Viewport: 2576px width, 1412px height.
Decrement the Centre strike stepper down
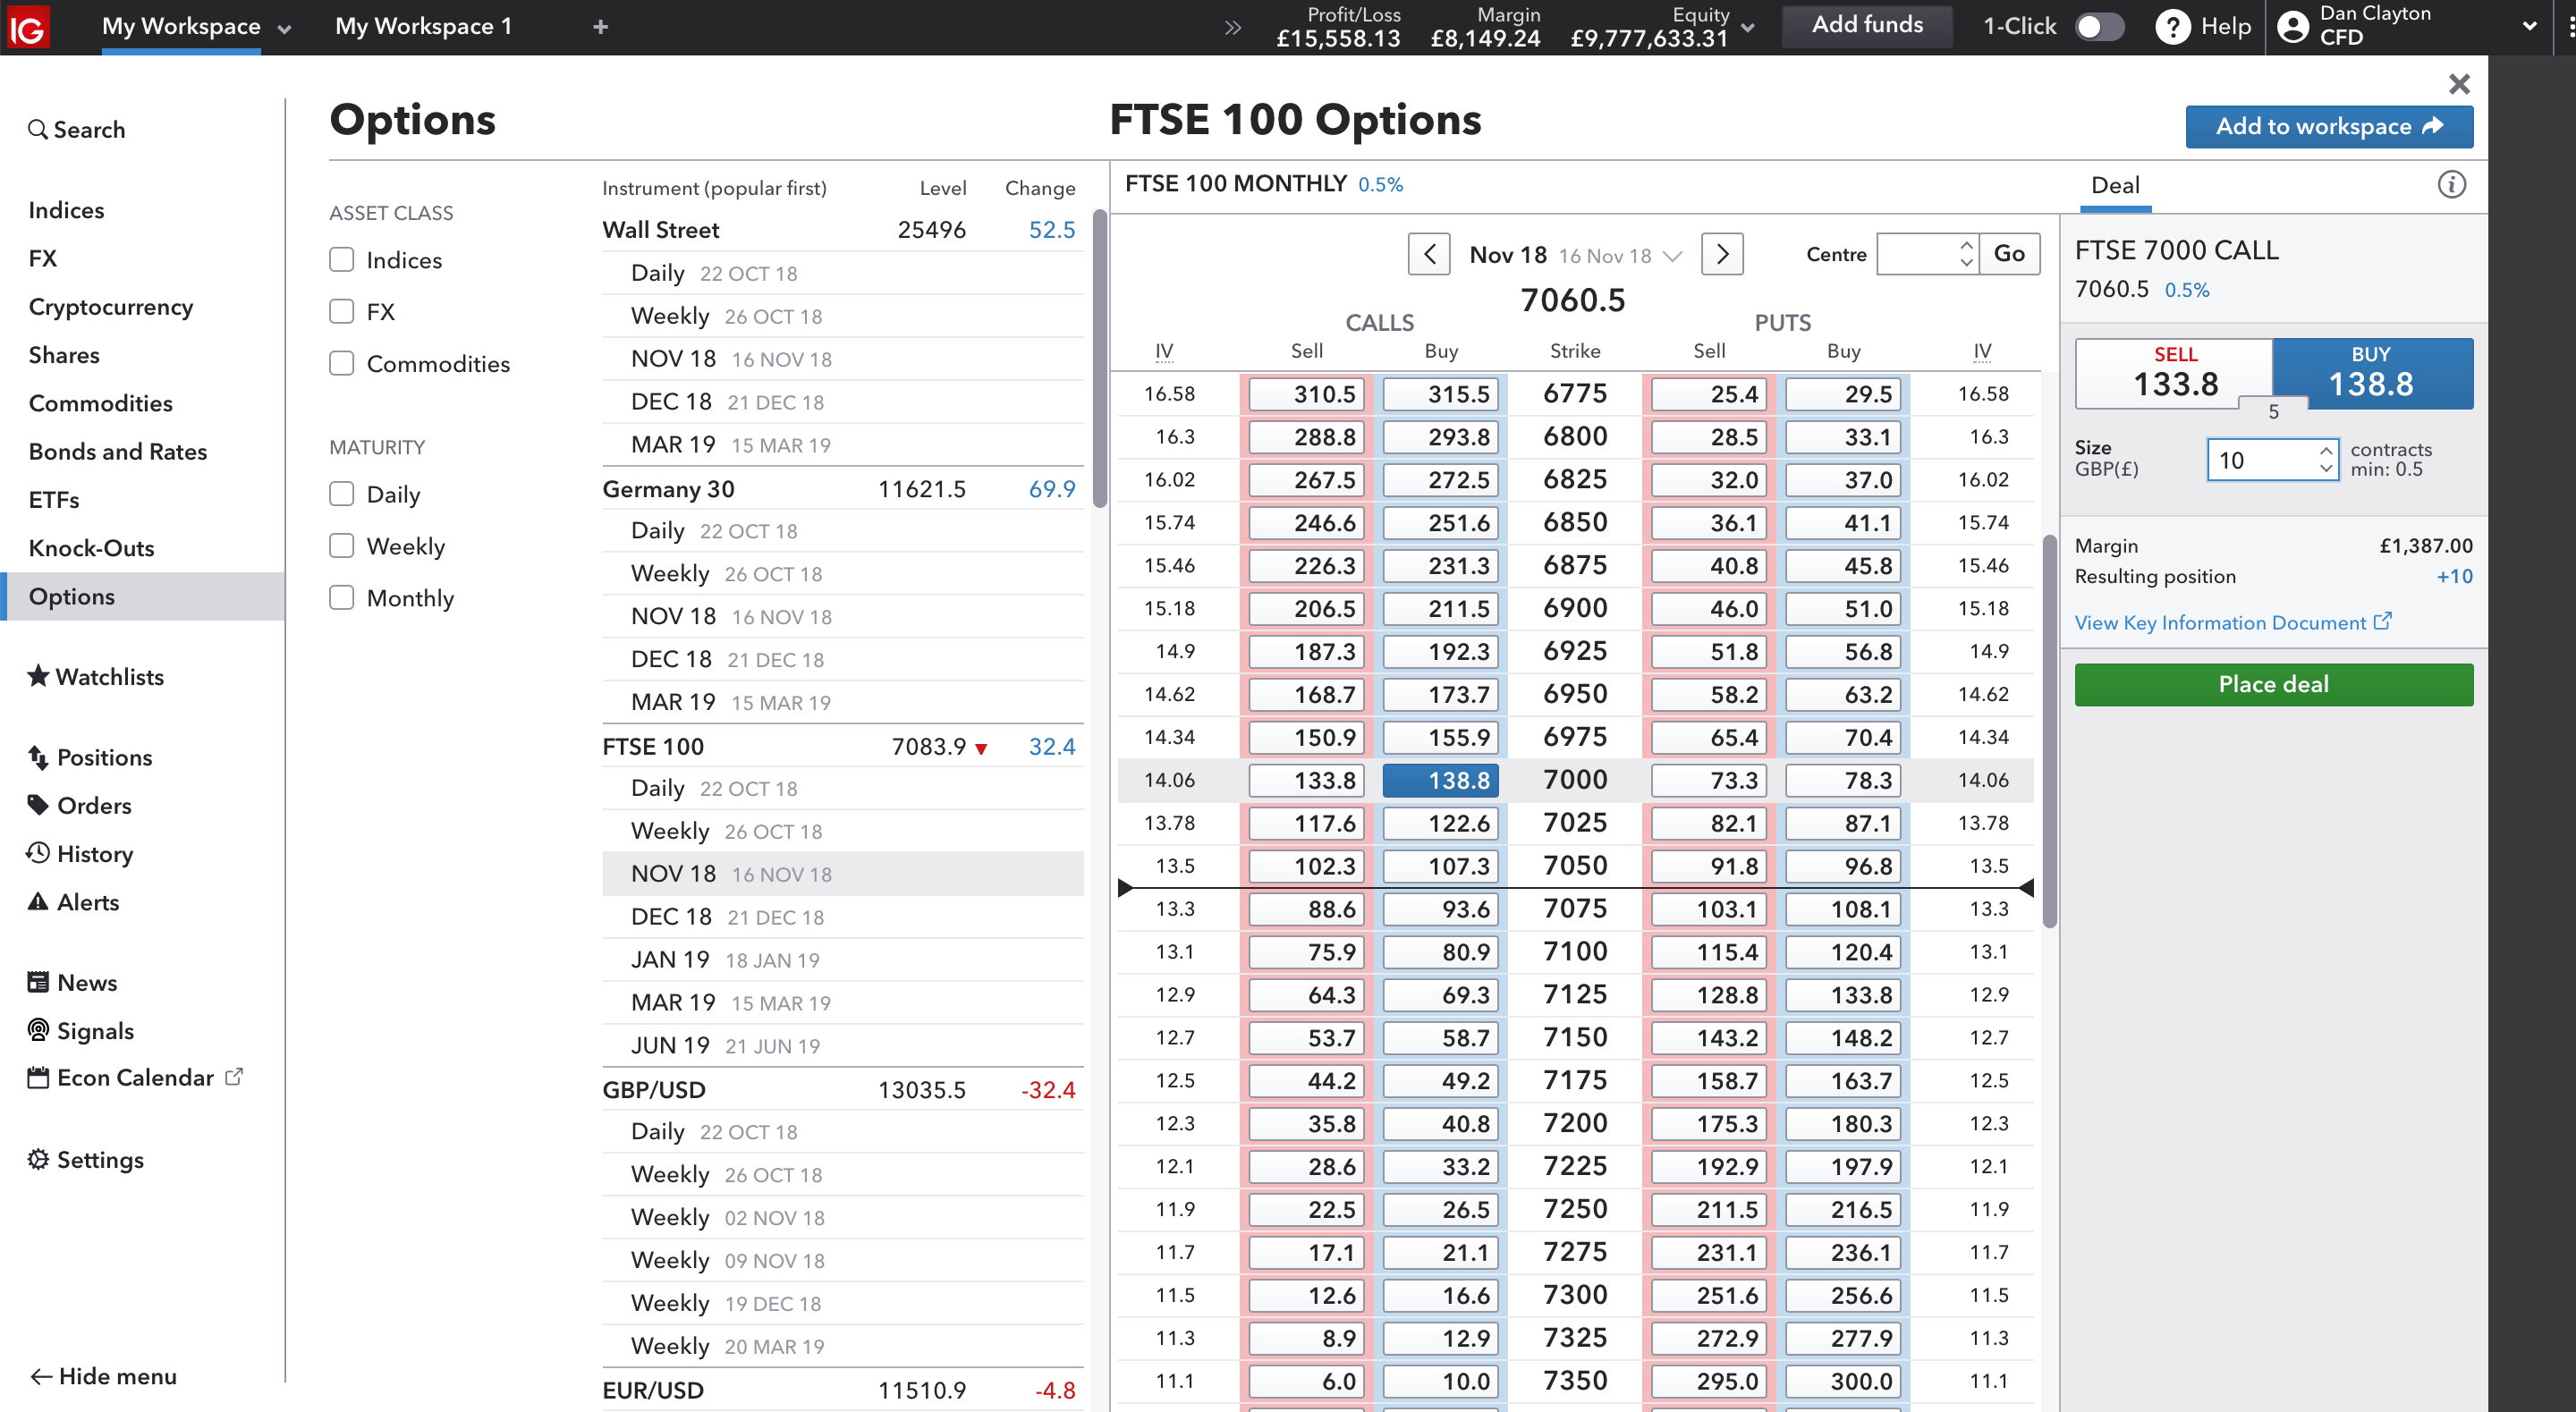click(1966, 263)
